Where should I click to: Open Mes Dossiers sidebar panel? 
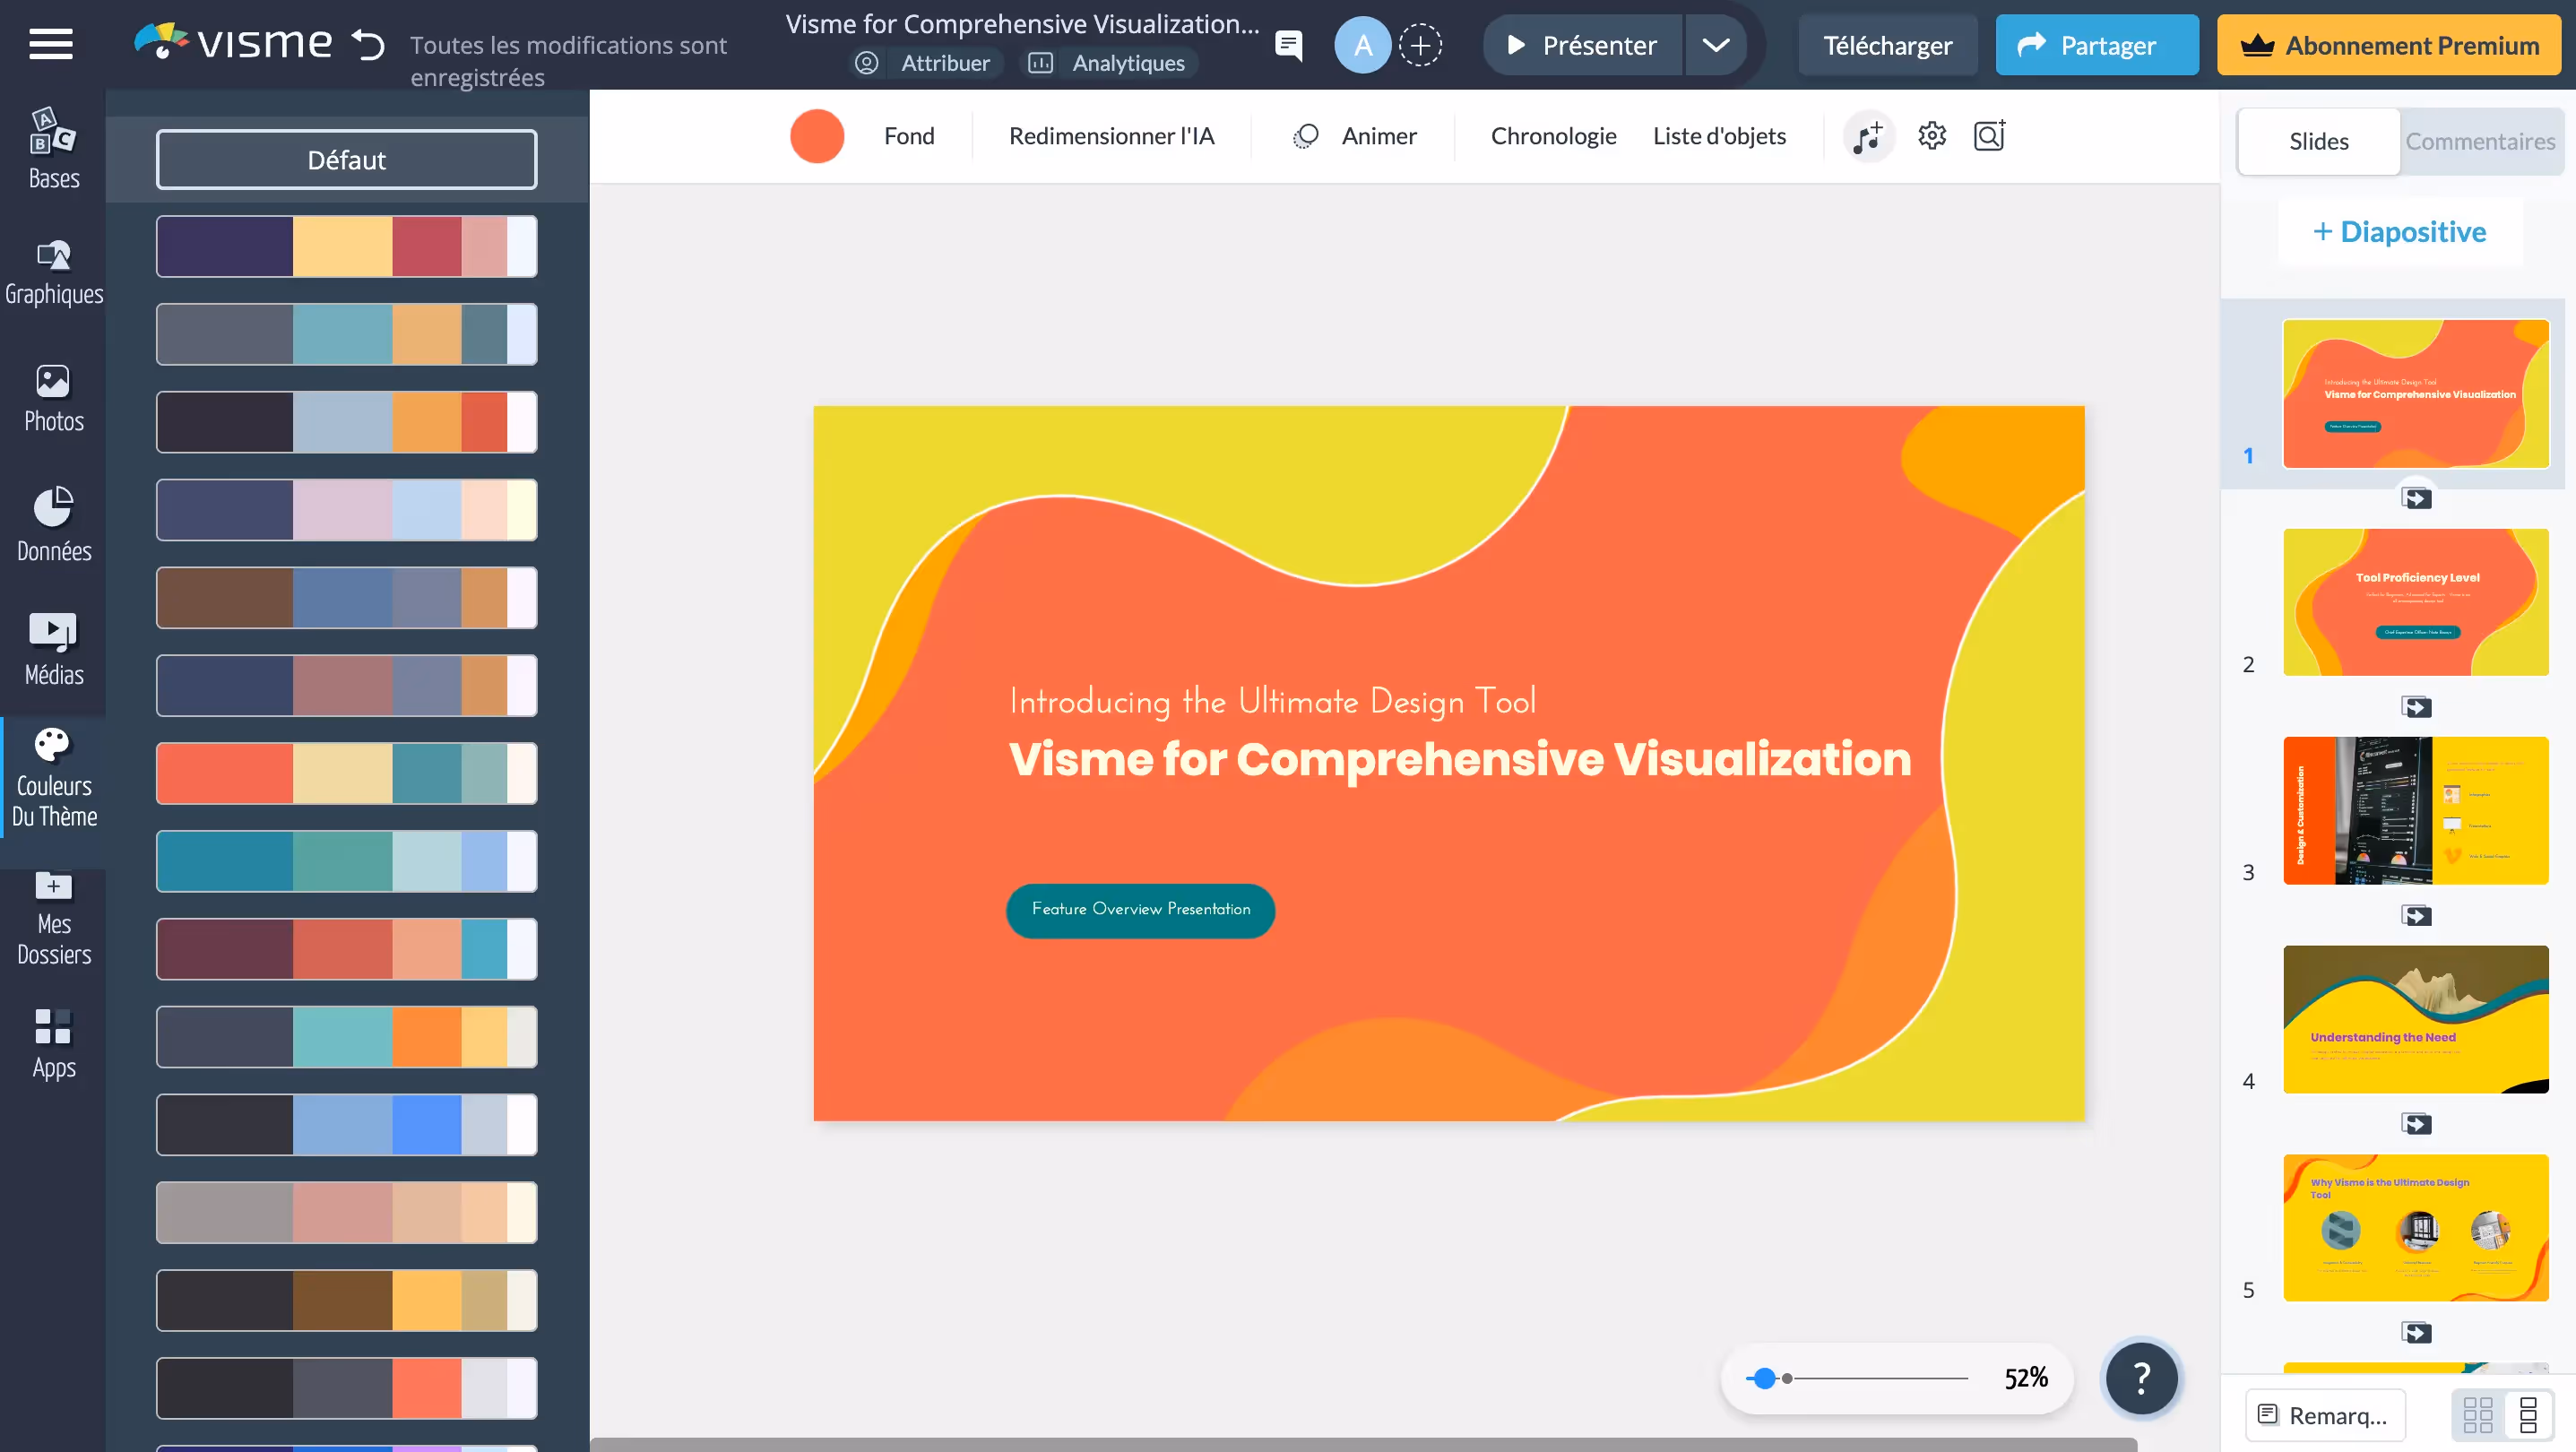tap(53, 918)
